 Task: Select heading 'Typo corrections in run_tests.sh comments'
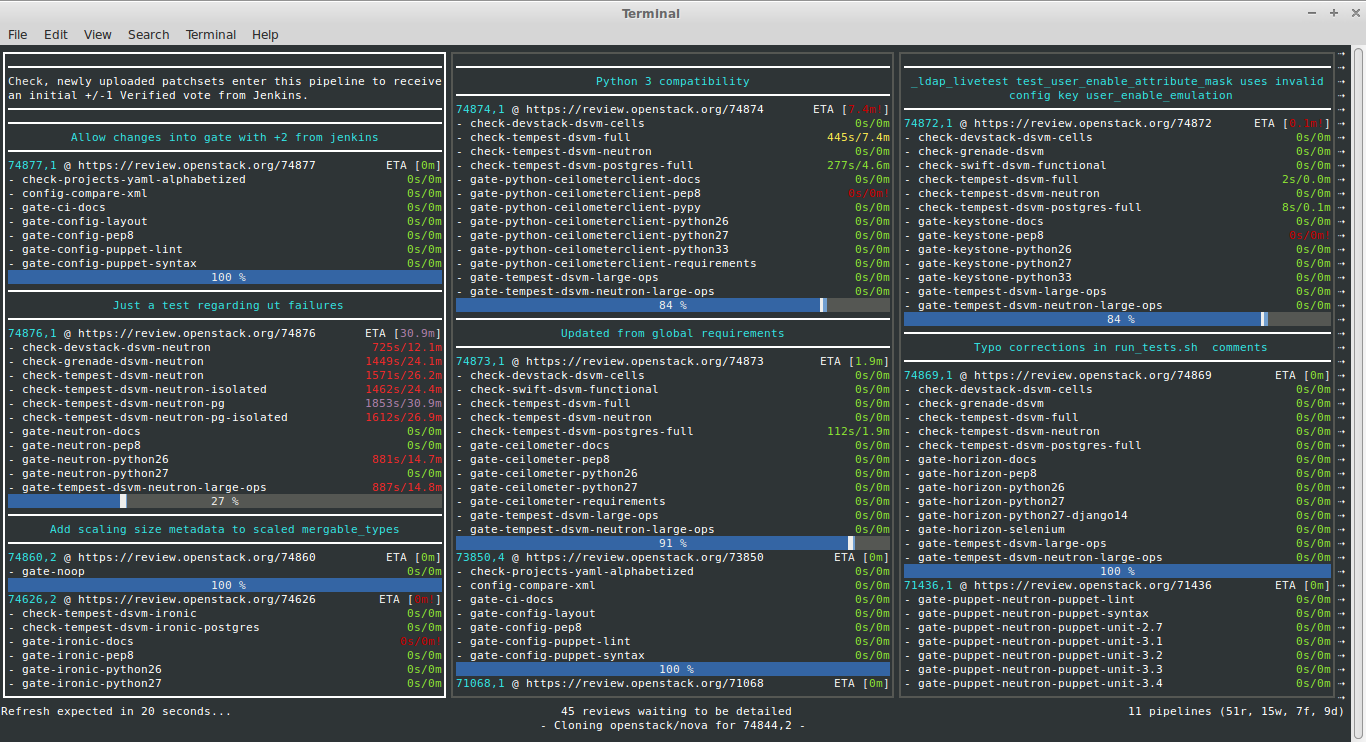(x=1121, y=347)
